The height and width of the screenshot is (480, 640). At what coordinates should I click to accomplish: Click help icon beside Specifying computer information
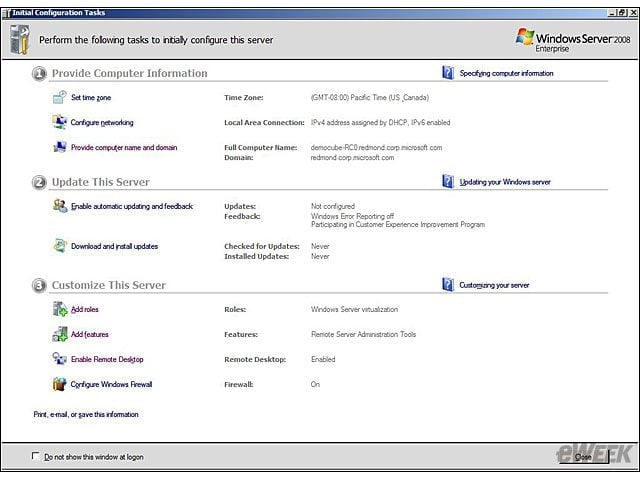point(448,73)
